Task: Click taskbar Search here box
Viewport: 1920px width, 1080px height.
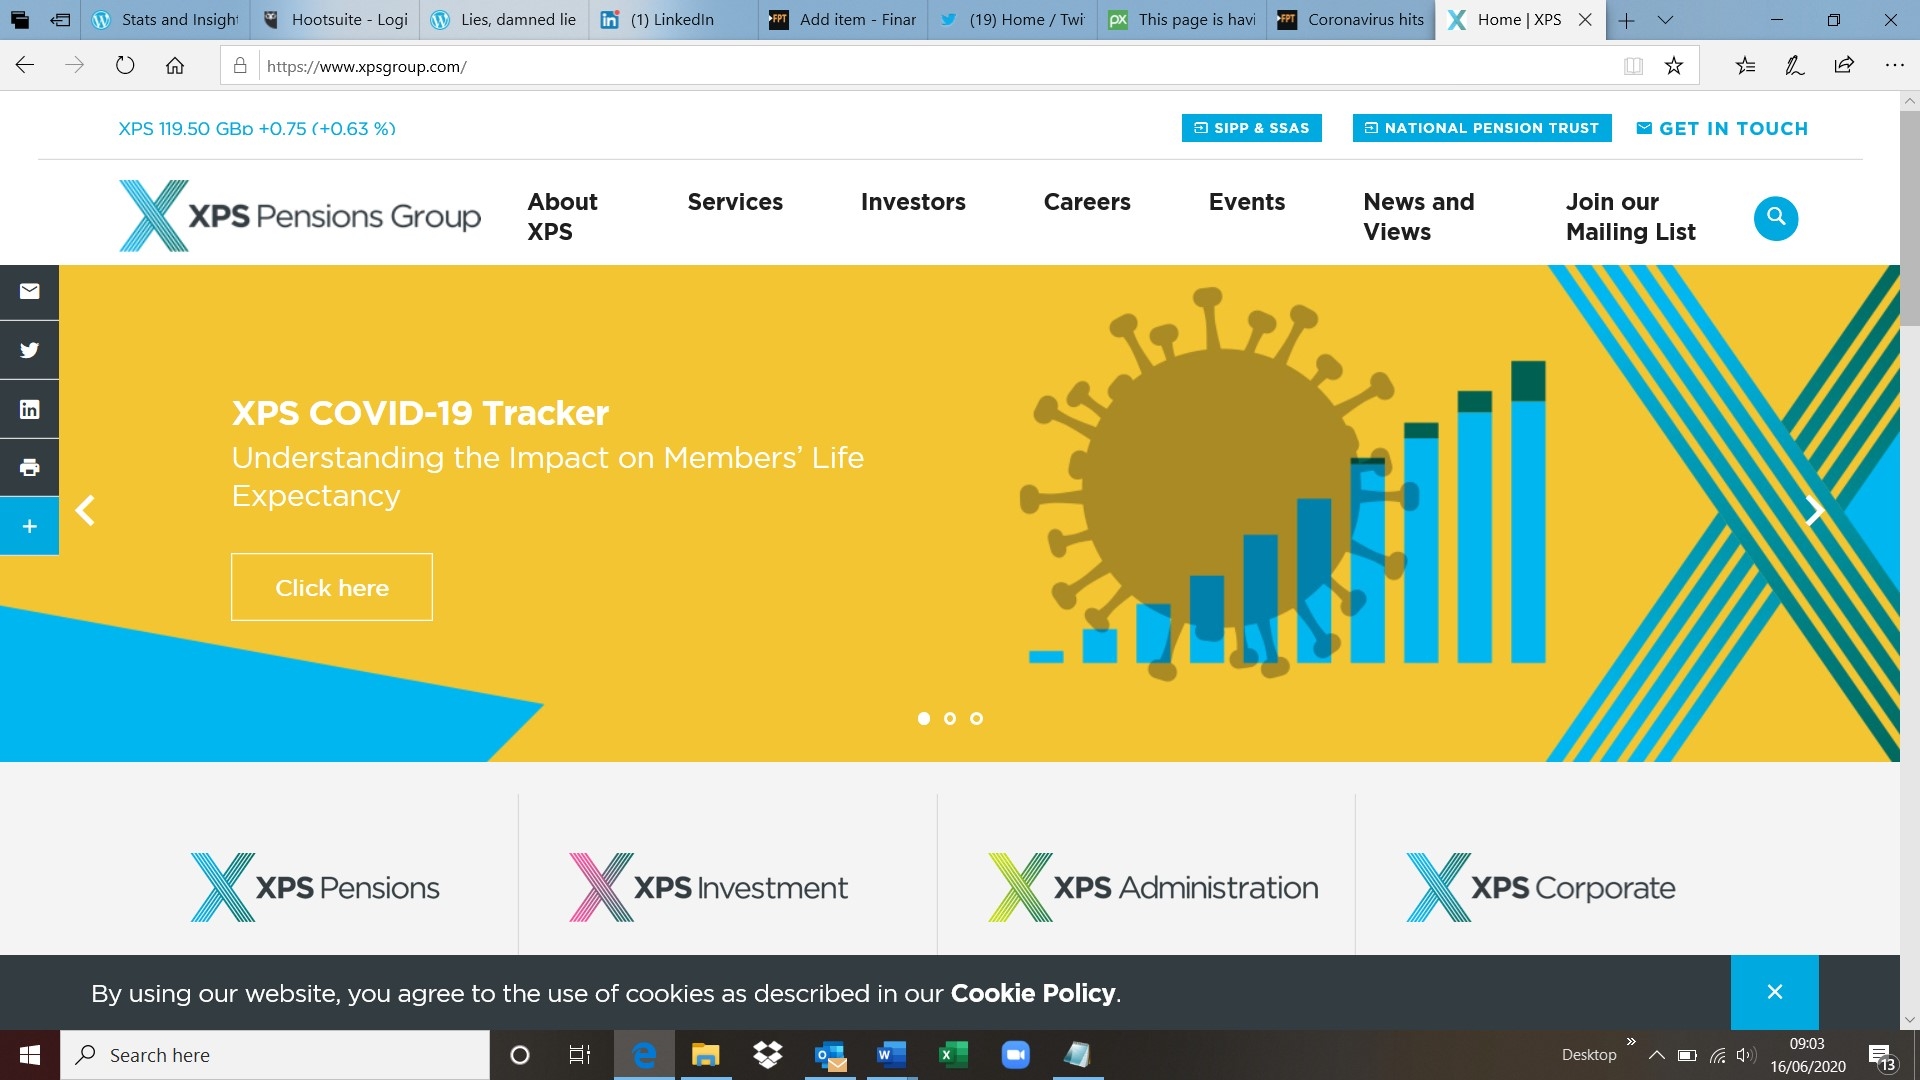Action: (275, 1055)
